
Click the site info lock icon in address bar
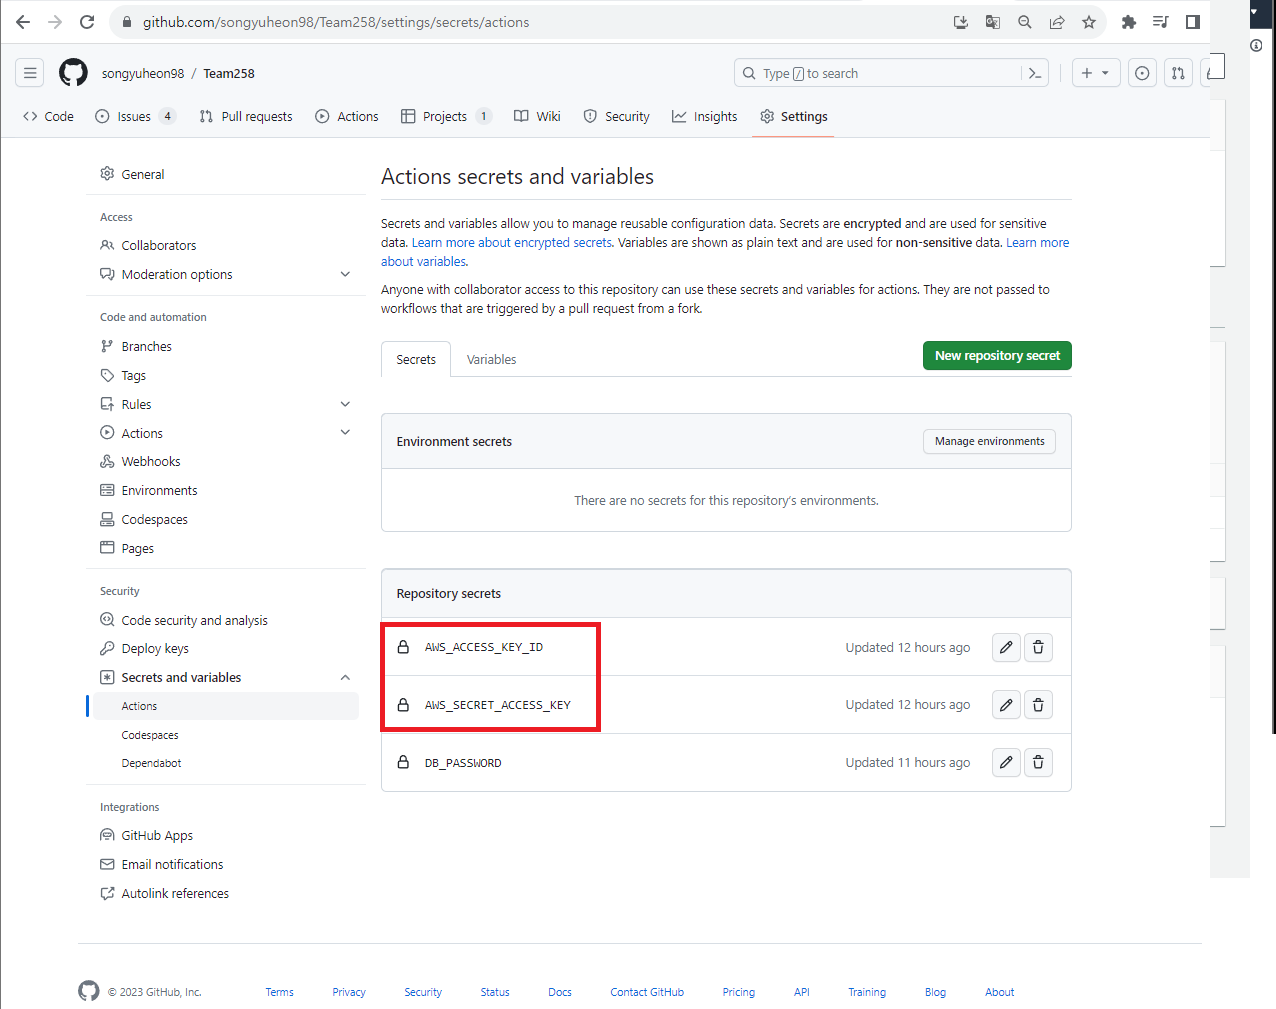127,22
